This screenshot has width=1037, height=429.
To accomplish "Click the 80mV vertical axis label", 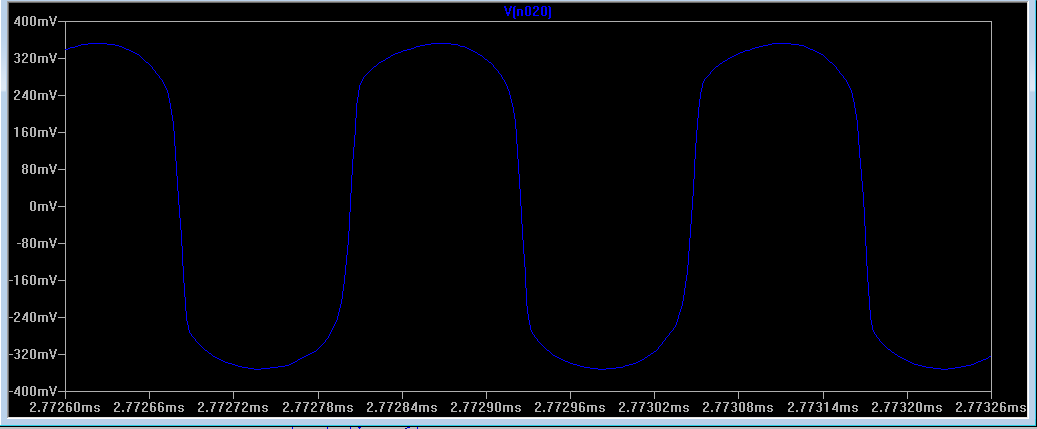I will [x=38, y=169].
